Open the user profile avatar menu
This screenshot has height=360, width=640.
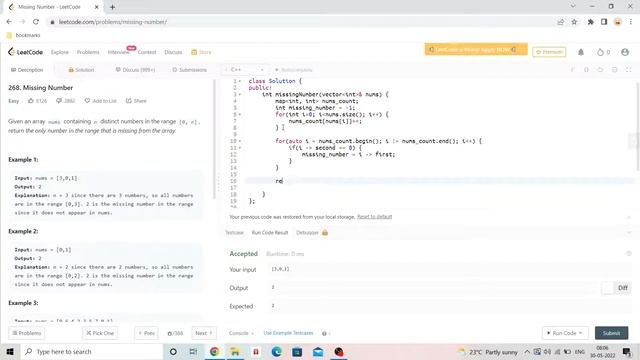coord(624,52)
